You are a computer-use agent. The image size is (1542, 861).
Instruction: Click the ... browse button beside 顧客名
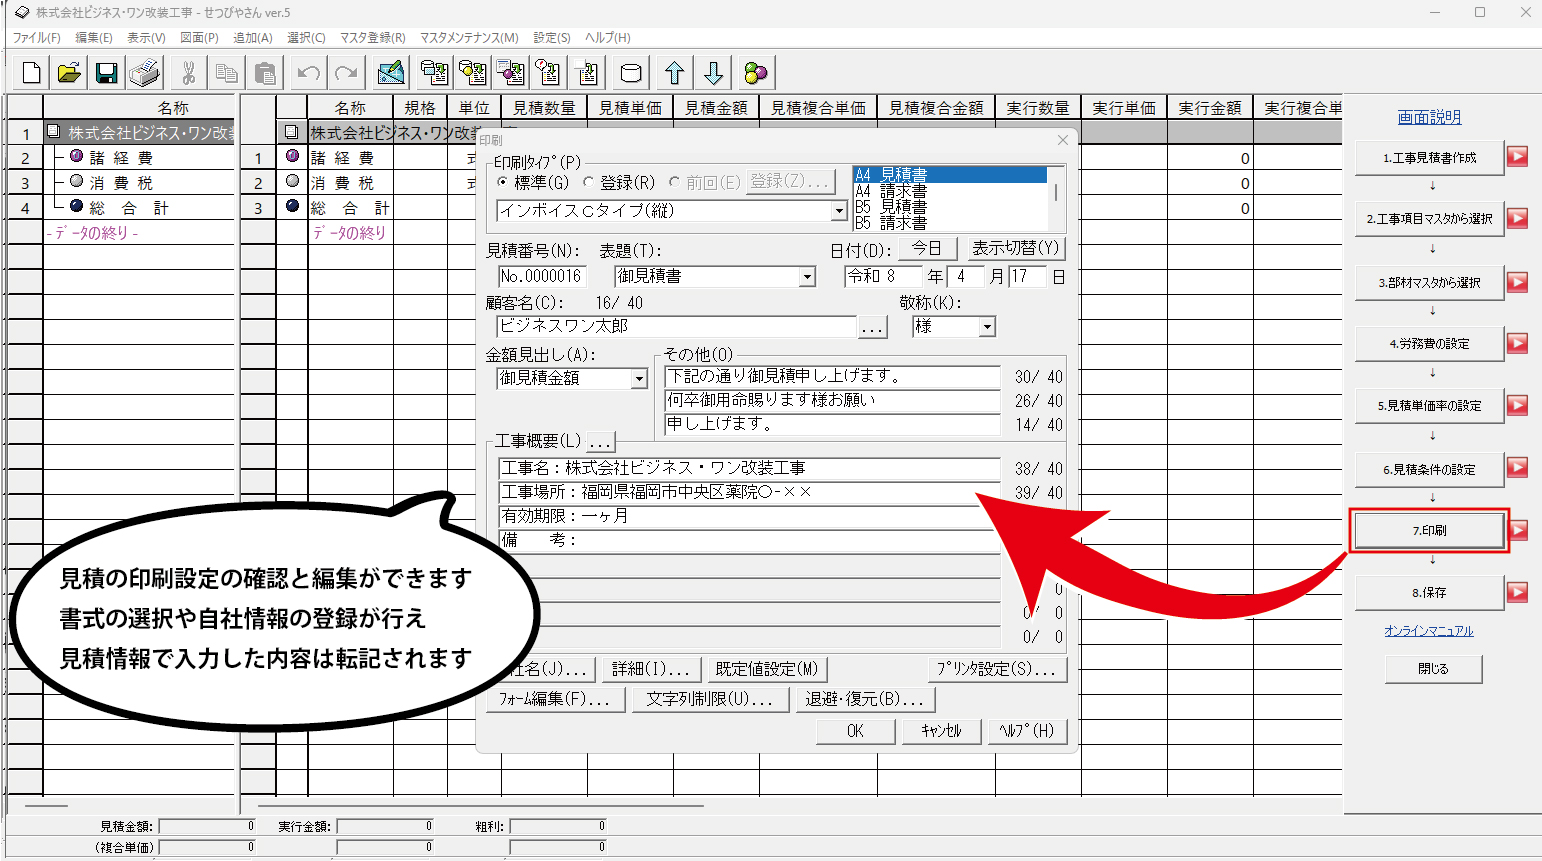point(872,327)
